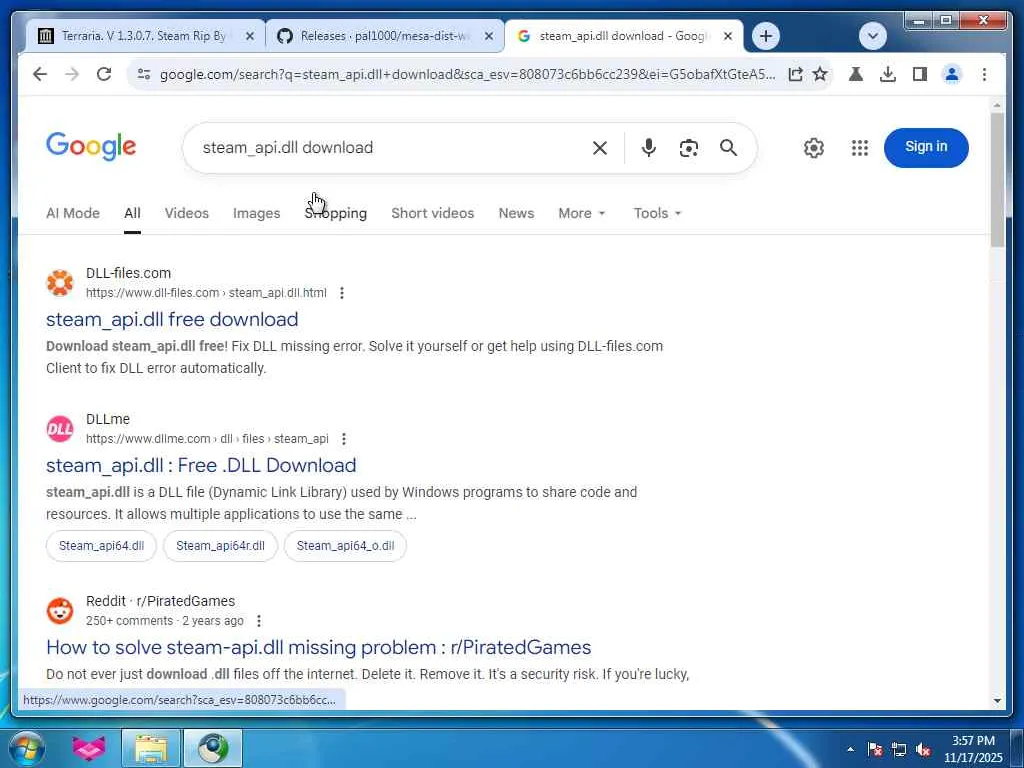Image resolution: width=1024 pixels, height=768 pixels.
Task: Show hidden system tray icons
Action: tap(850, 749)
